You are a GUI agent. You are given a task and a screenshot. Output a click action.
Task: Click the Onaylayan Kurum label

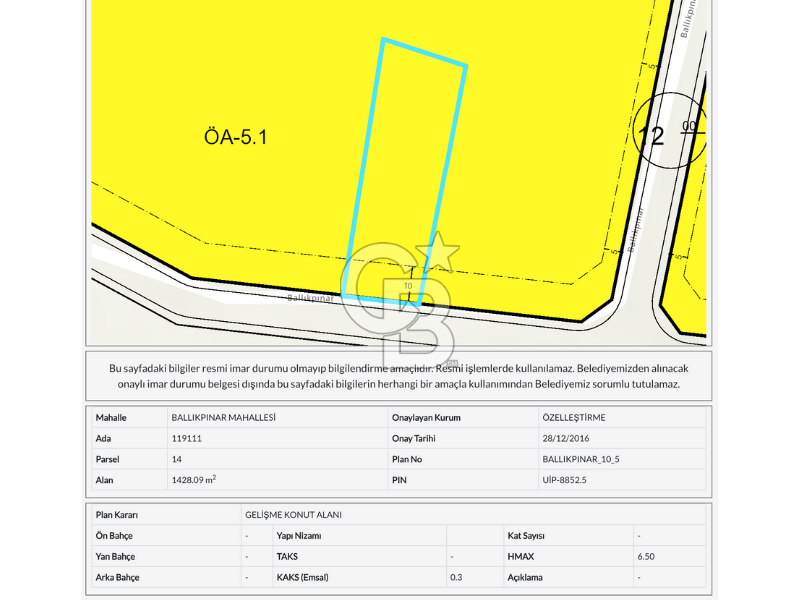426,417
